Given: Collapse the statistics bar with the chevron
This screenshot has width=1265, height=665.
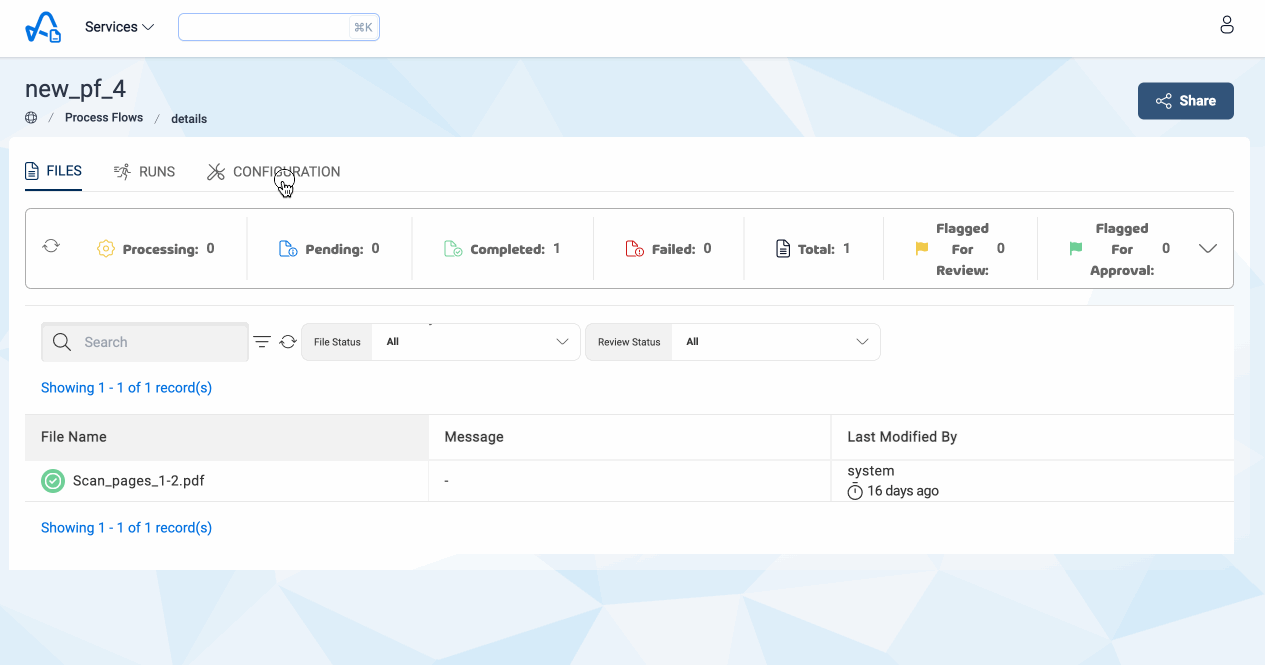Looking at the screenshot, I should 1208,248.
